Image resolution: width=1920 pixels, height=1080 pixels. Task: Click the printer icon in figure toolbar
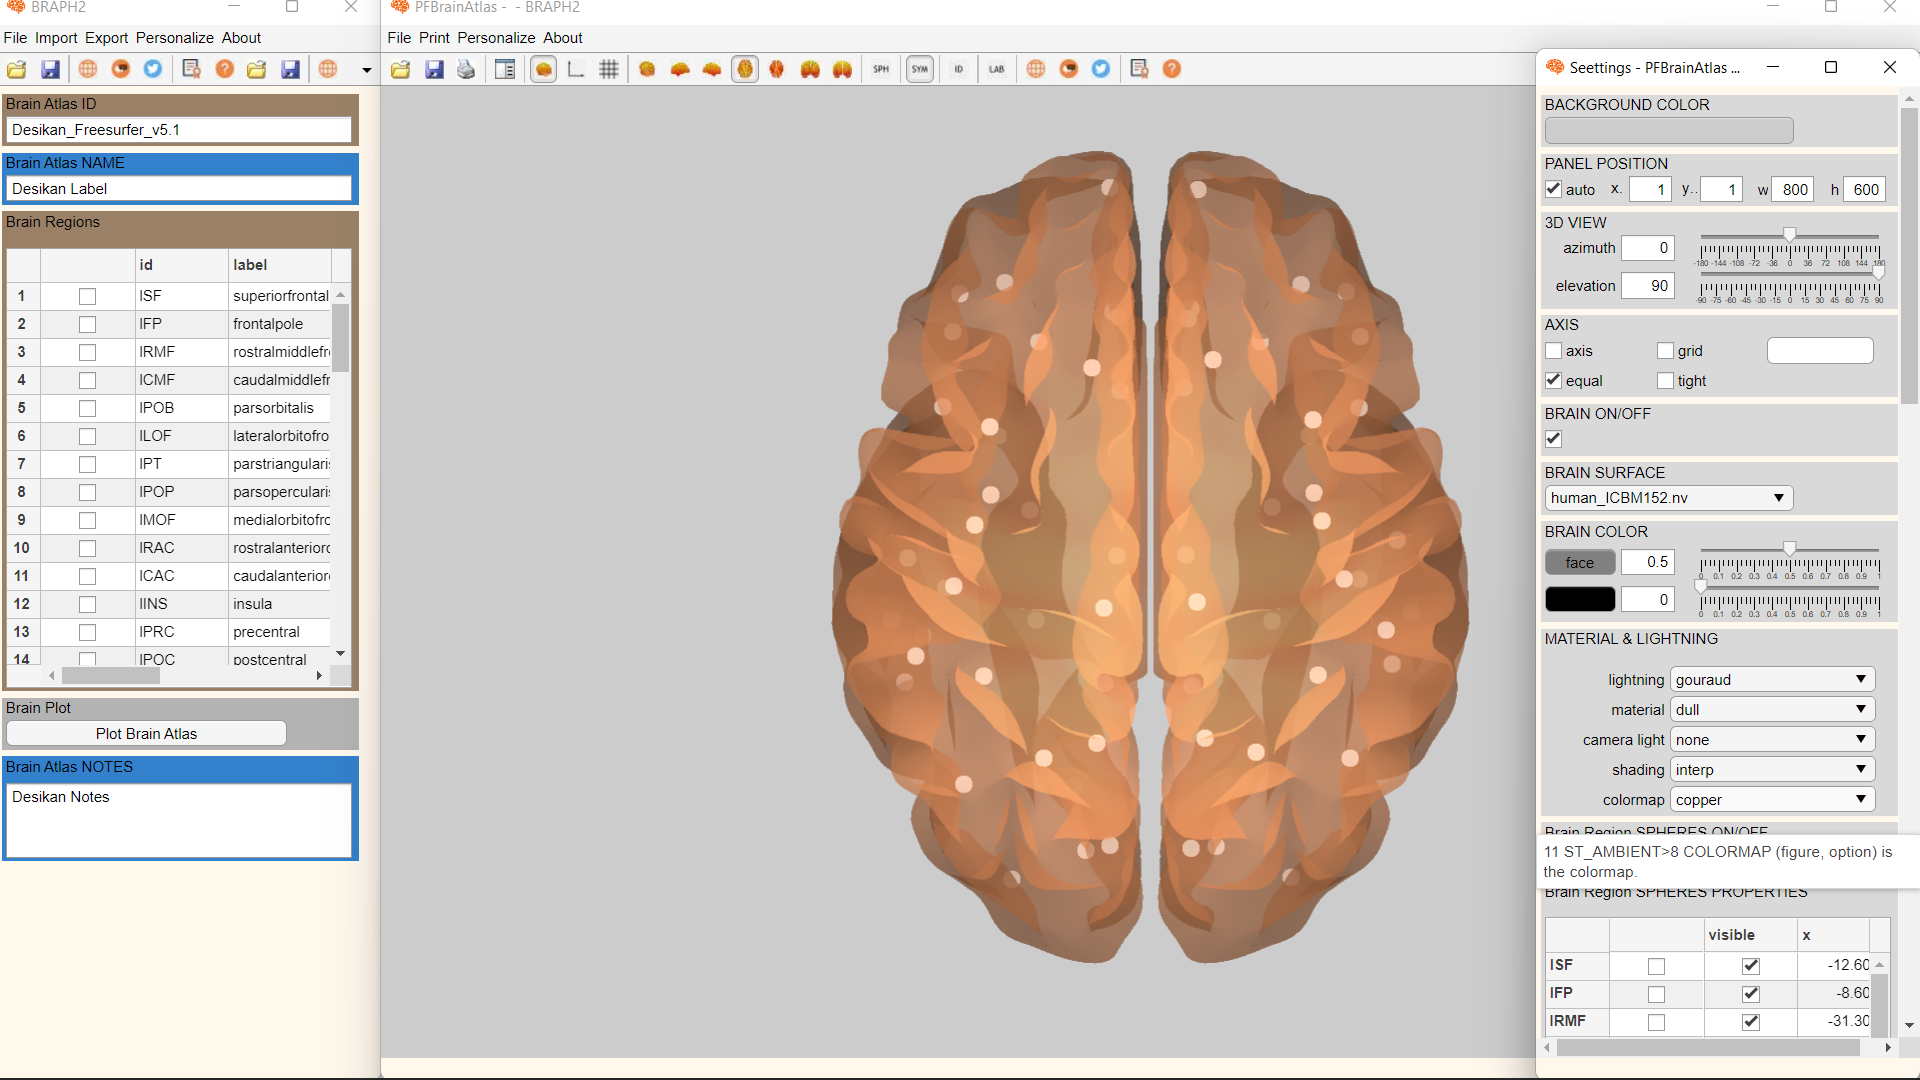coord(466,69)
